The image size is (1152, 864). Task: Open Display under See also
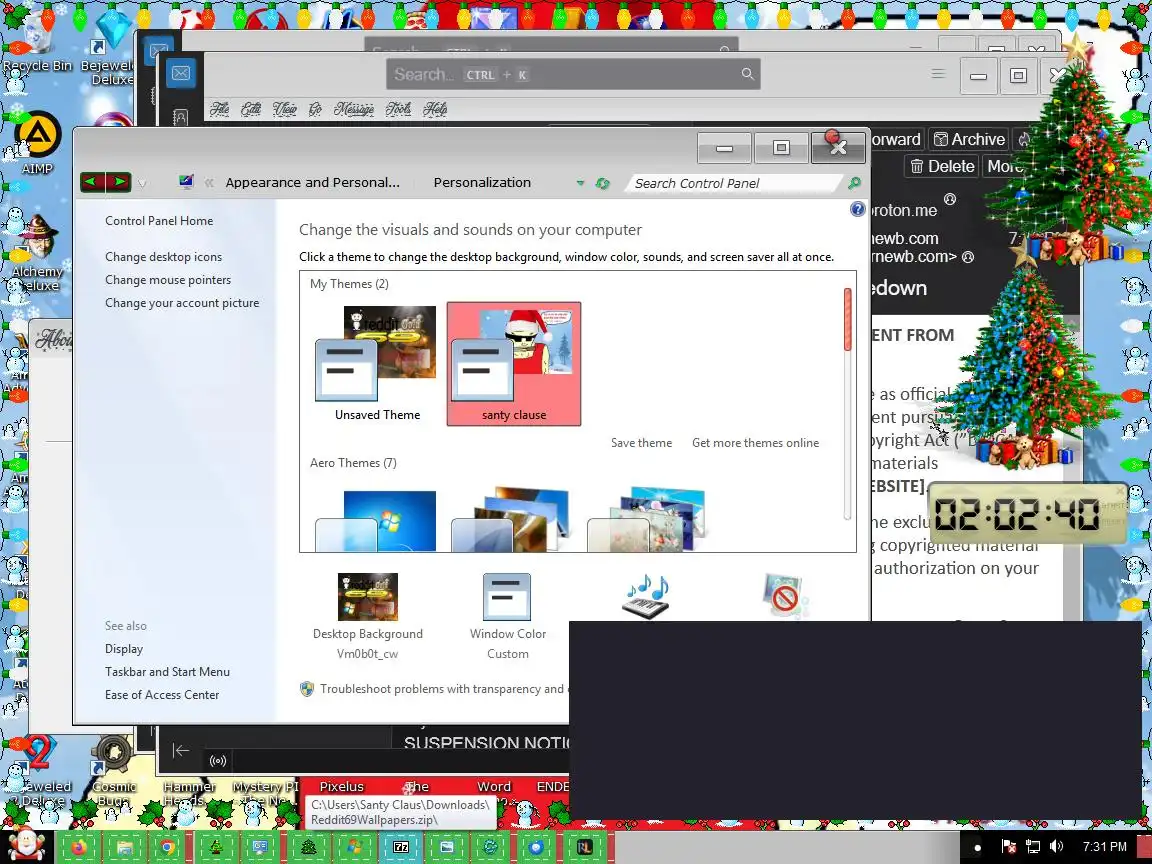pyautogui.click(x=123, y=649)
